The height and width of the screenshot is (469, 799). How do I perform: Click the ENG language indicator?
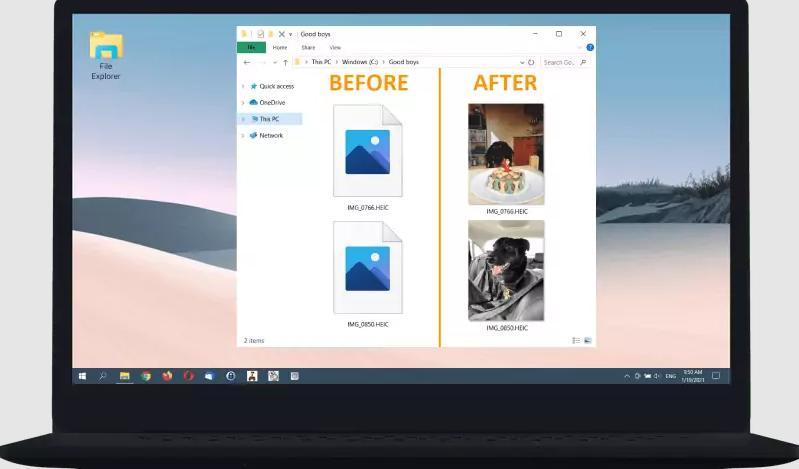pos(671,376)
